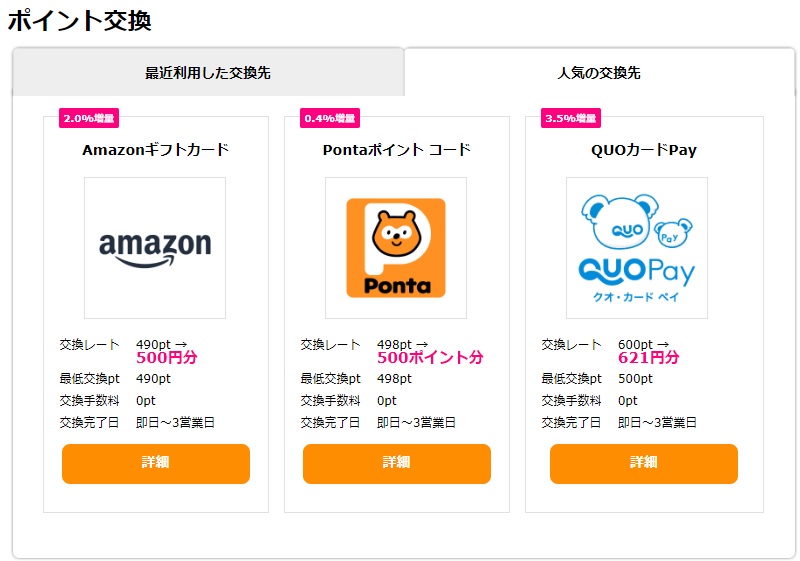Click the 0.4%増量 pink badge

click(x=330, y=118)
